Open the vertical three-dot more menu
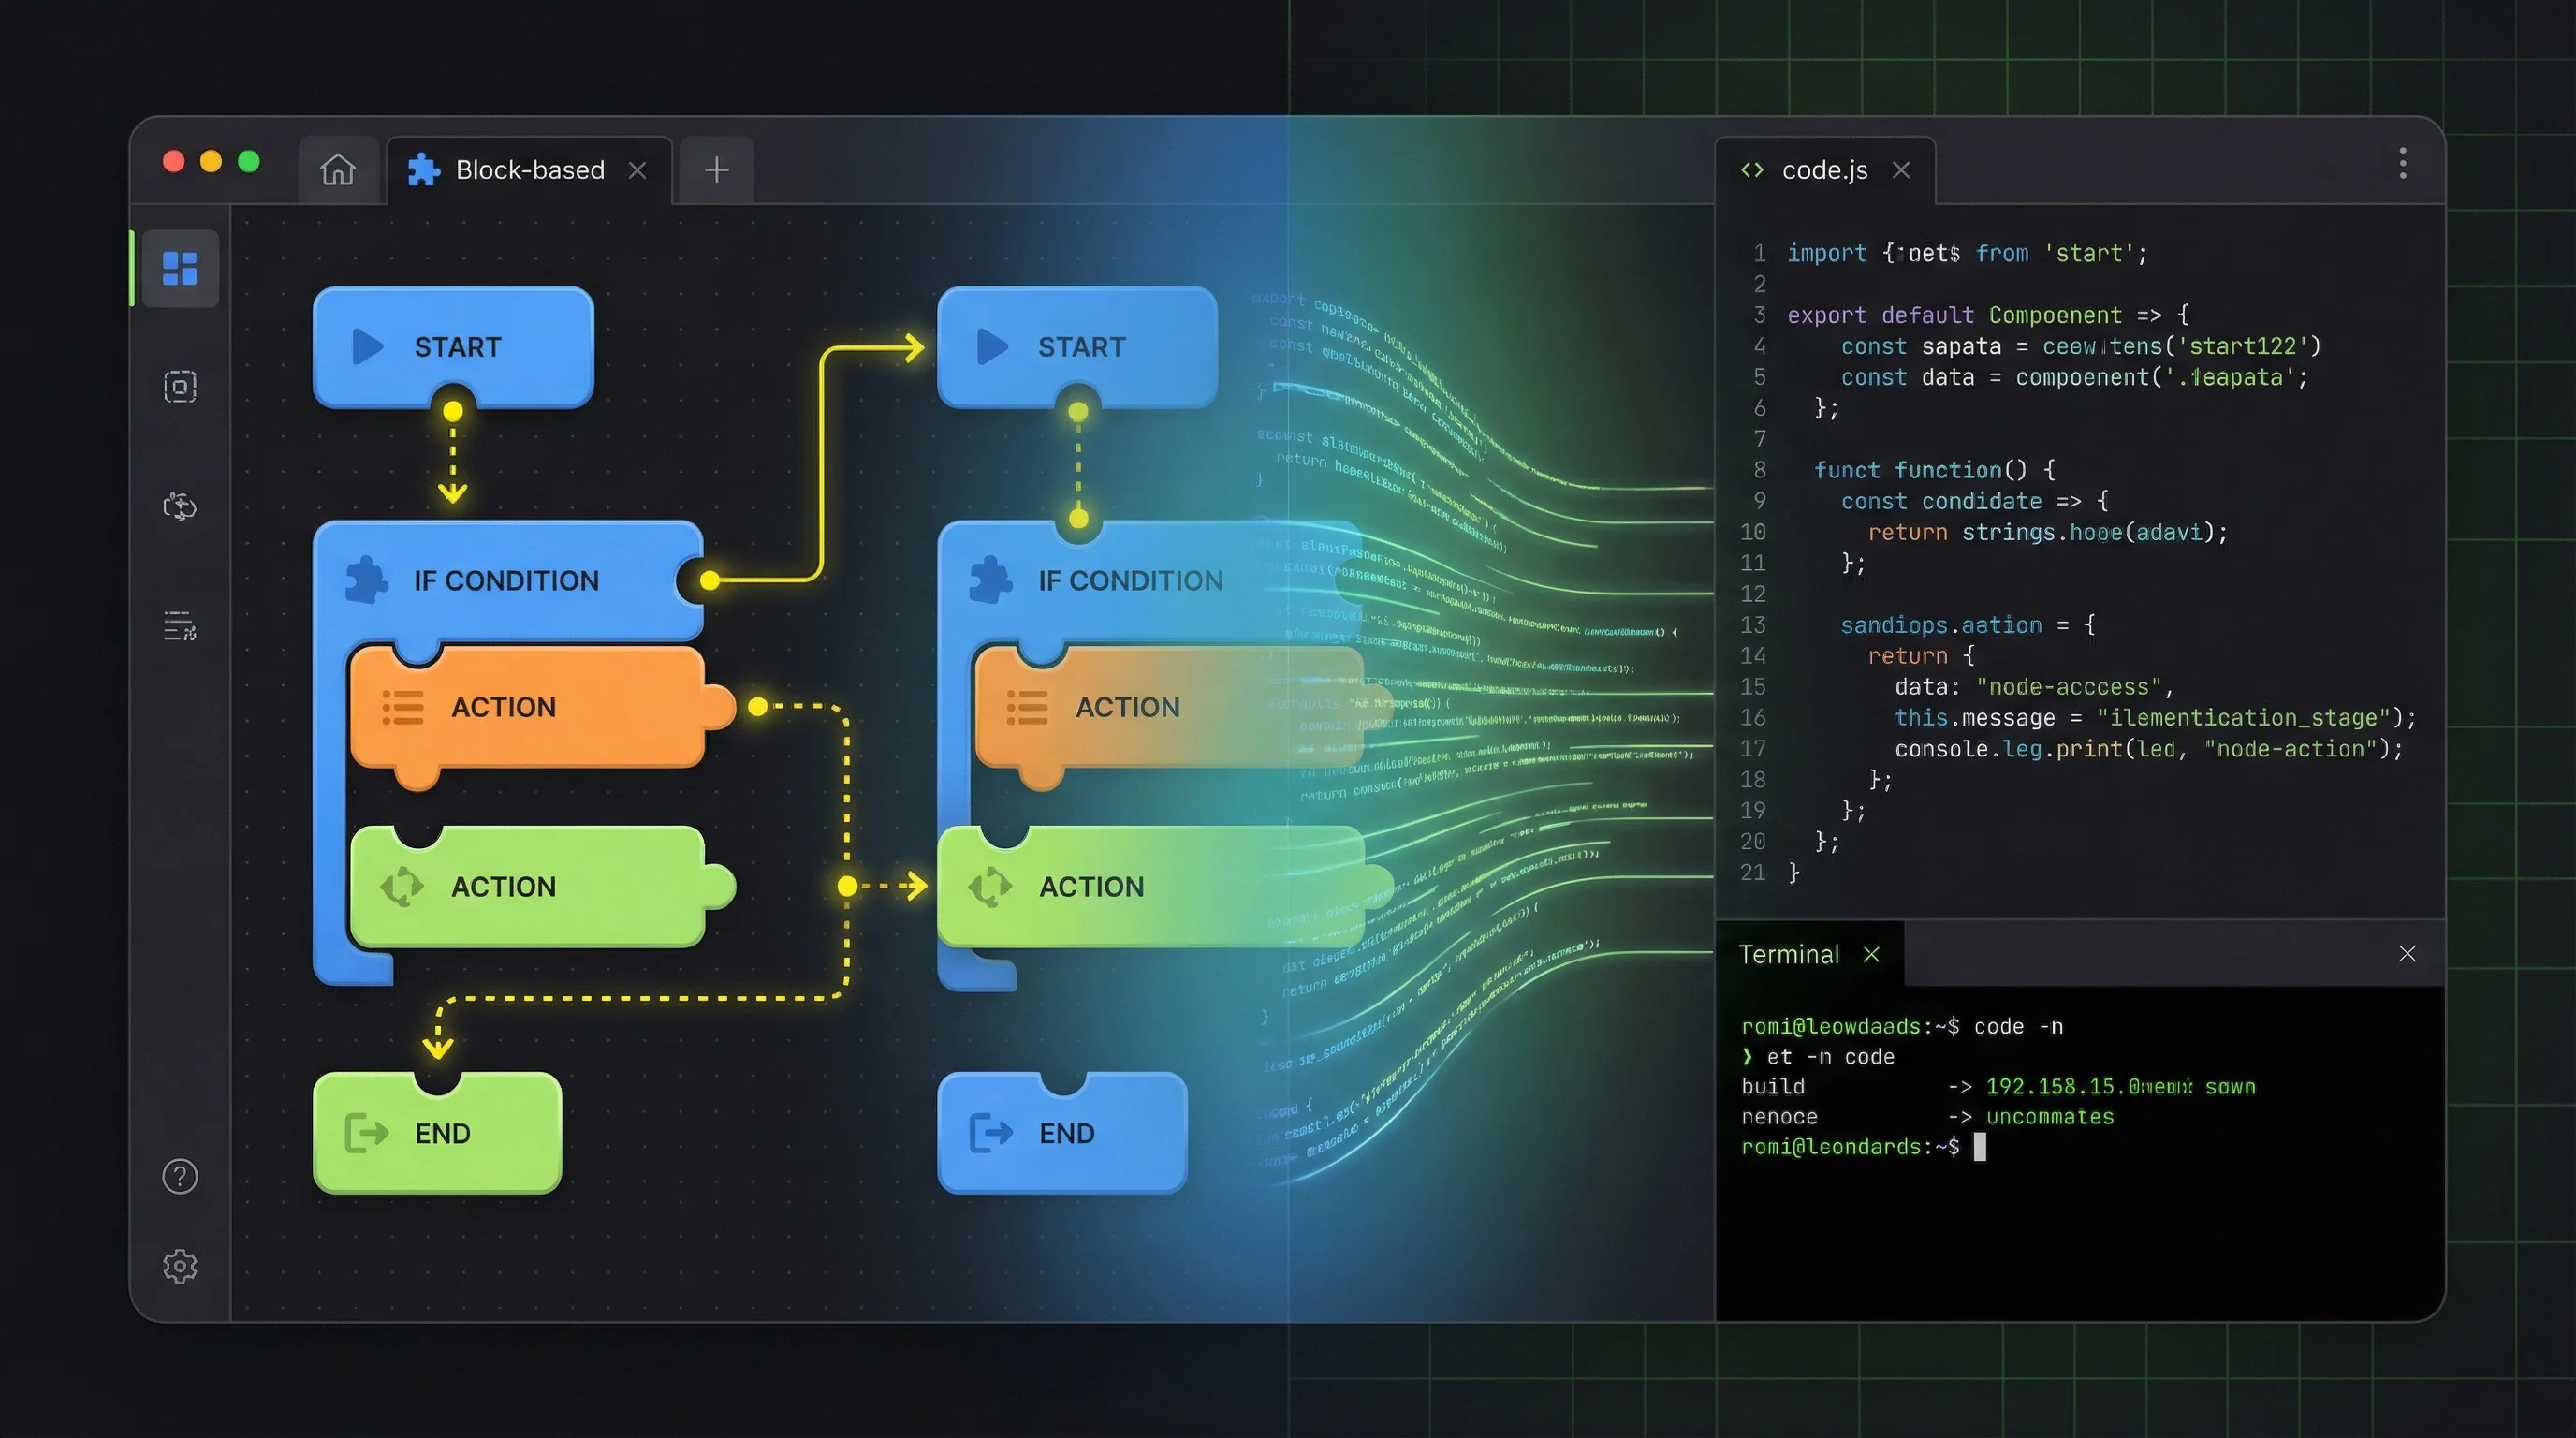 coord(2403,163)
